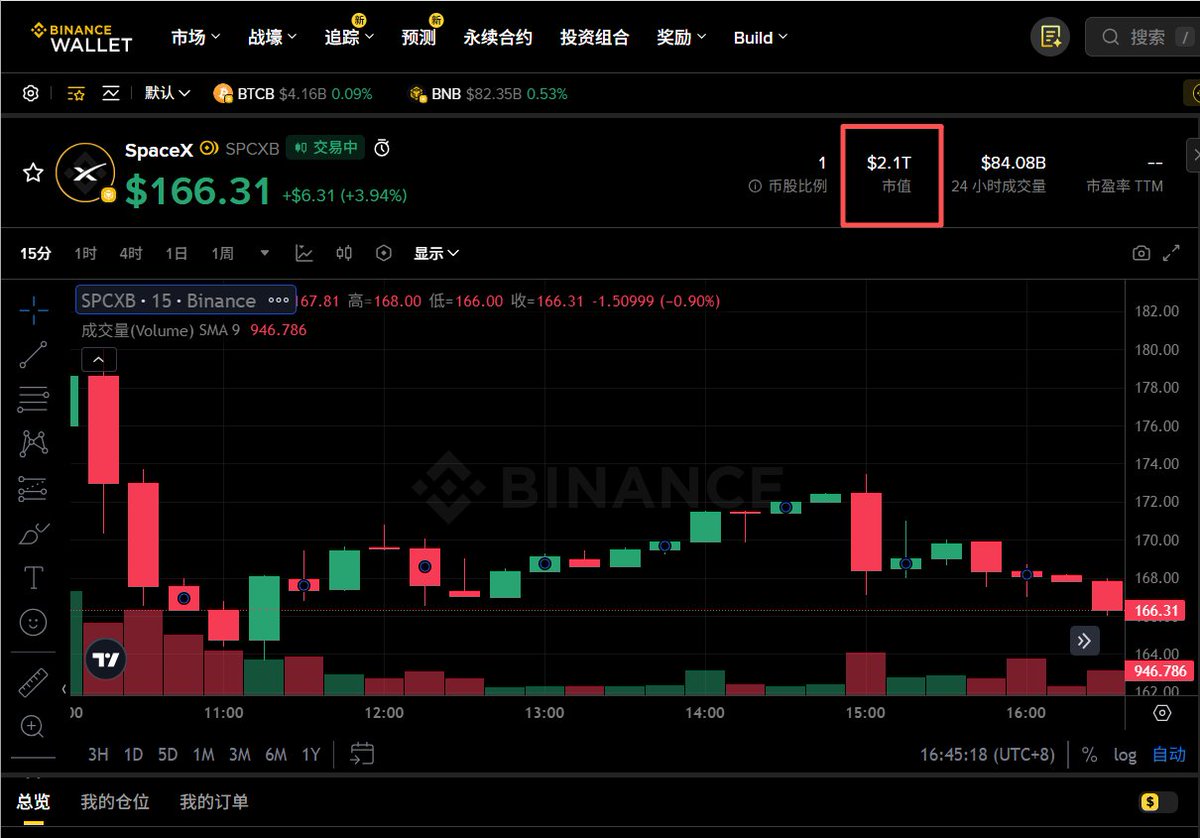Open the BTCB ticker quote
This screenshot has height=838, width=1200.
[293, 93]
